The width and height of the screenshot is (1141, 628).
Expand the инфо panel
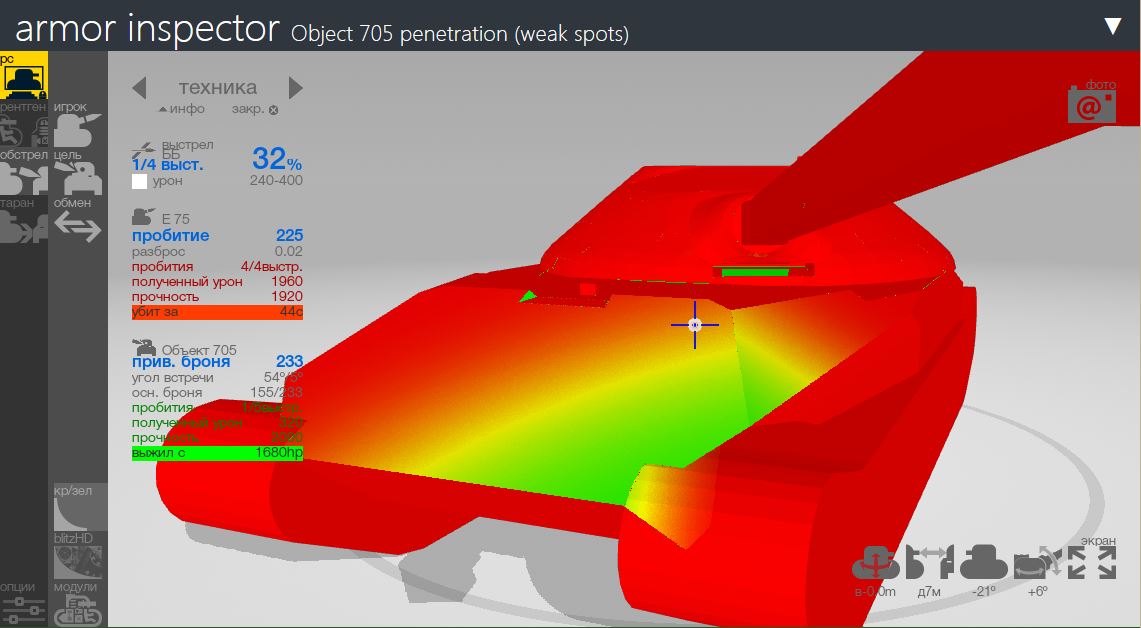click(182, 109)
